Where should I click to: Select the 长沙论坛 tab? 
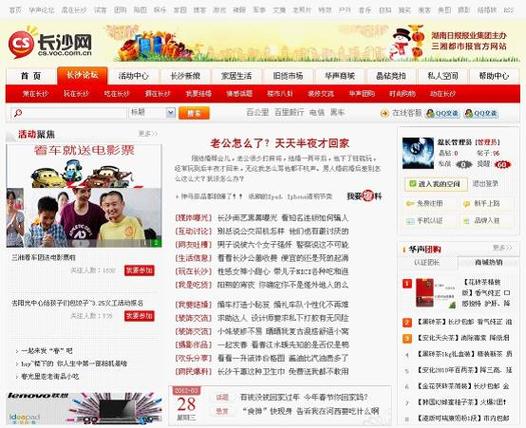(82, 75)
